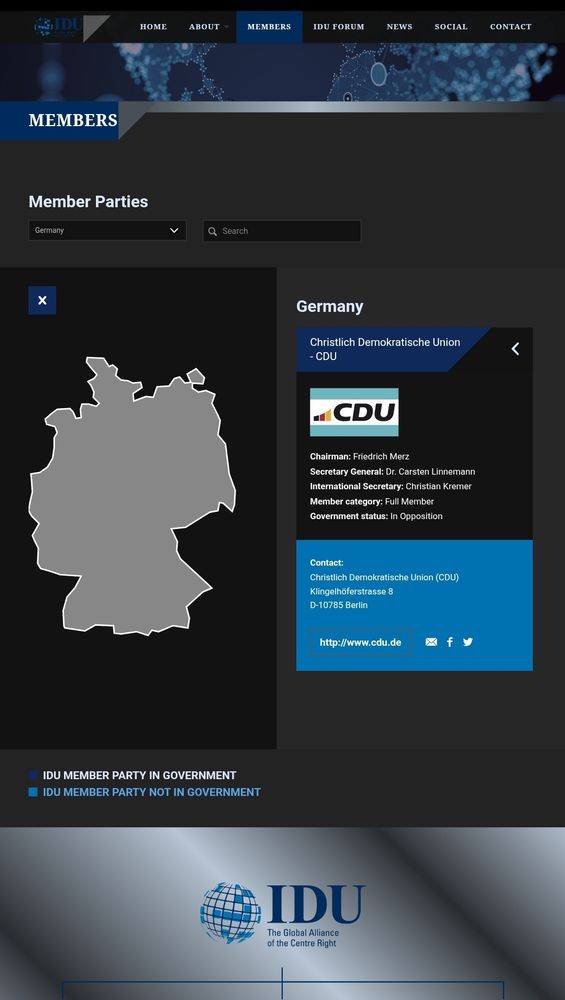Screen dimensions: 565x1000
Task: Click the search magnifier icon
Action: click(212, 232)
